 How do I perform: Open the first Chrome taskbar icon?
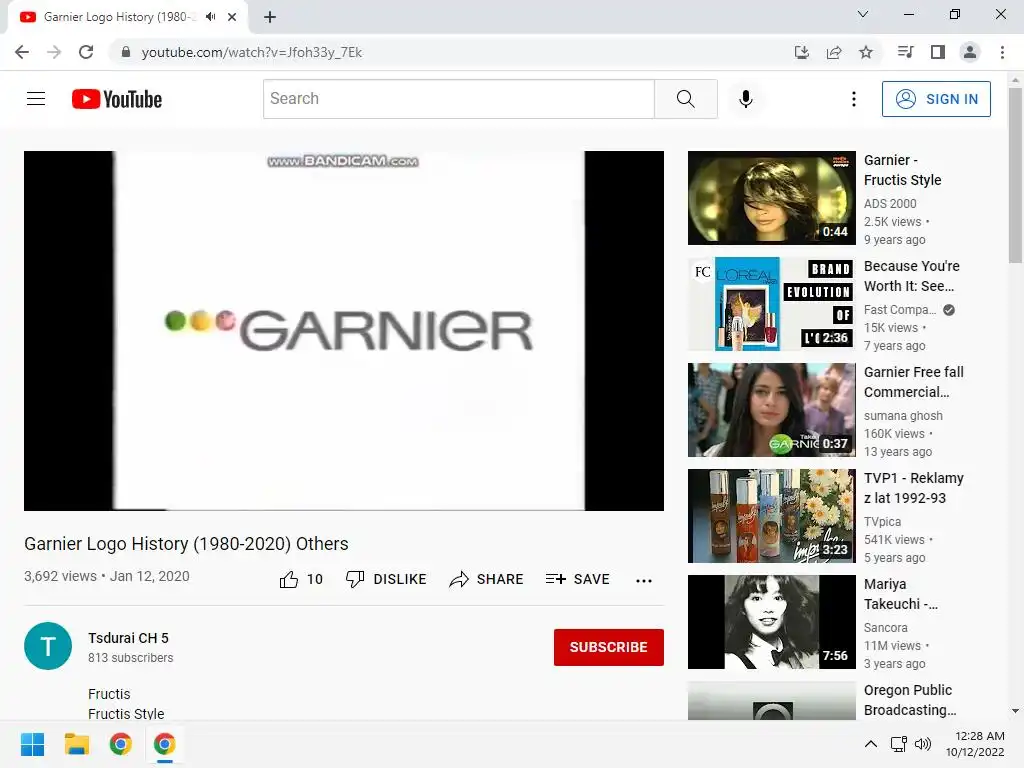[120, 744]
